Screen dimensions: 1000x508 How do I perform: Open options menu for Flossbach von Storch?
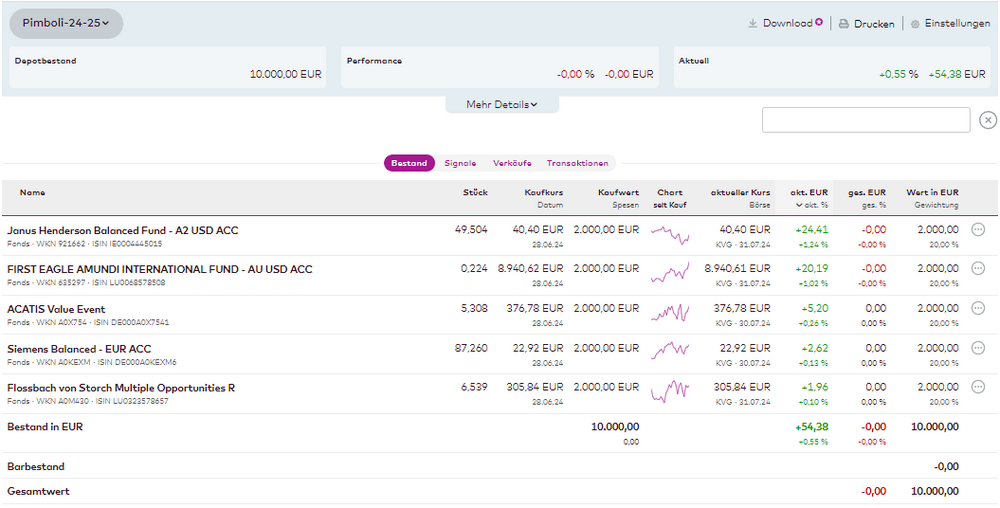tap(978, 388)
